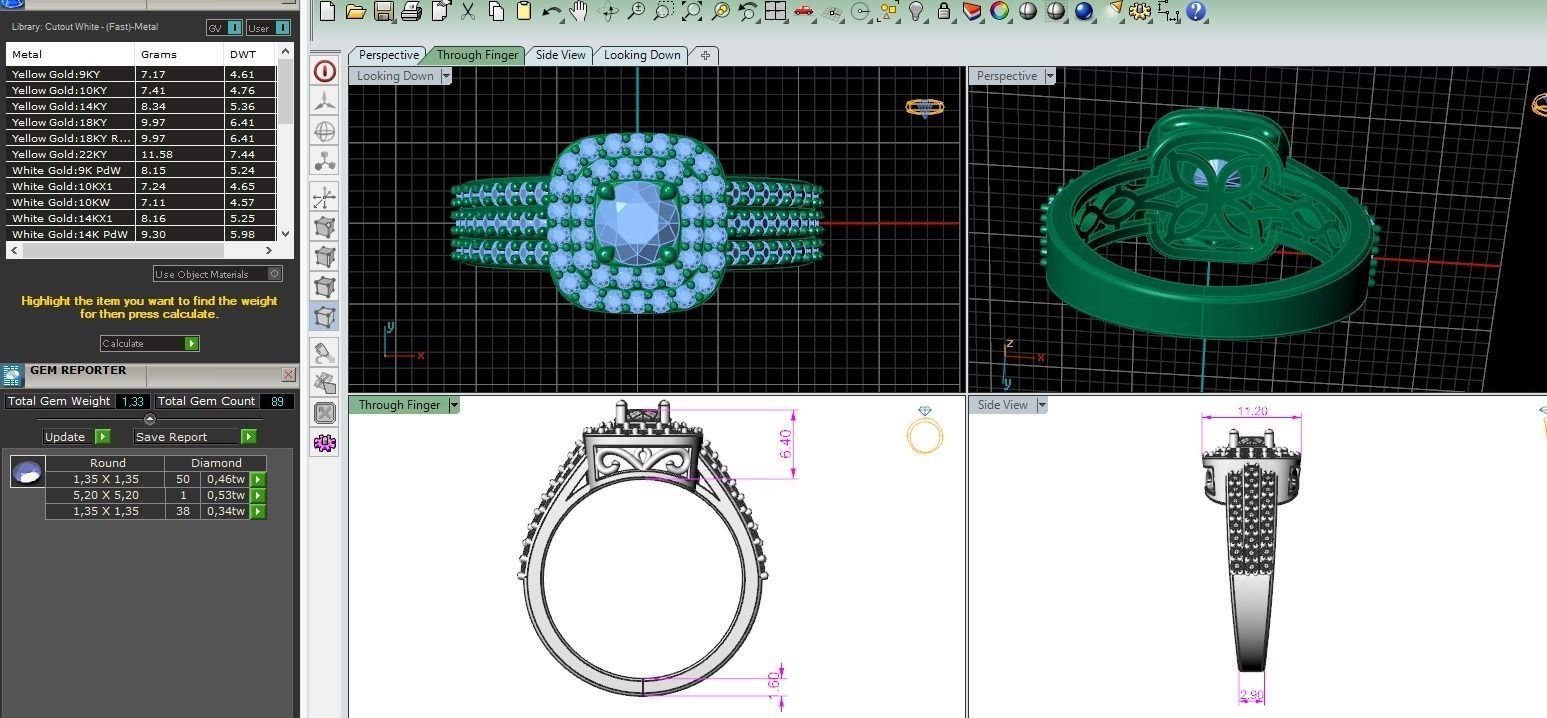The image size is (1547, 718).
Task: Expand the 38-stone 0,34tw gem row arrow
Action: click(258, 512)
